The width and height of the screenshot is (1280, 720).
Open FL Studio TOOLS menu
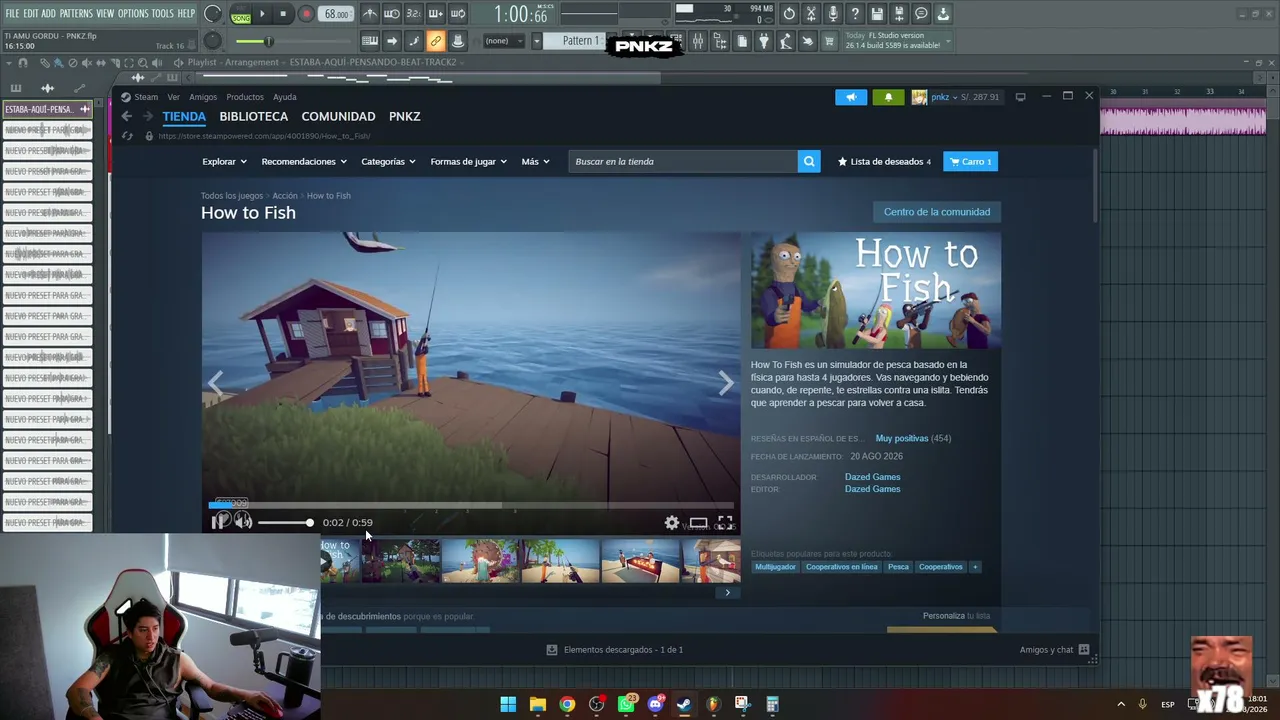click(163, 14)
